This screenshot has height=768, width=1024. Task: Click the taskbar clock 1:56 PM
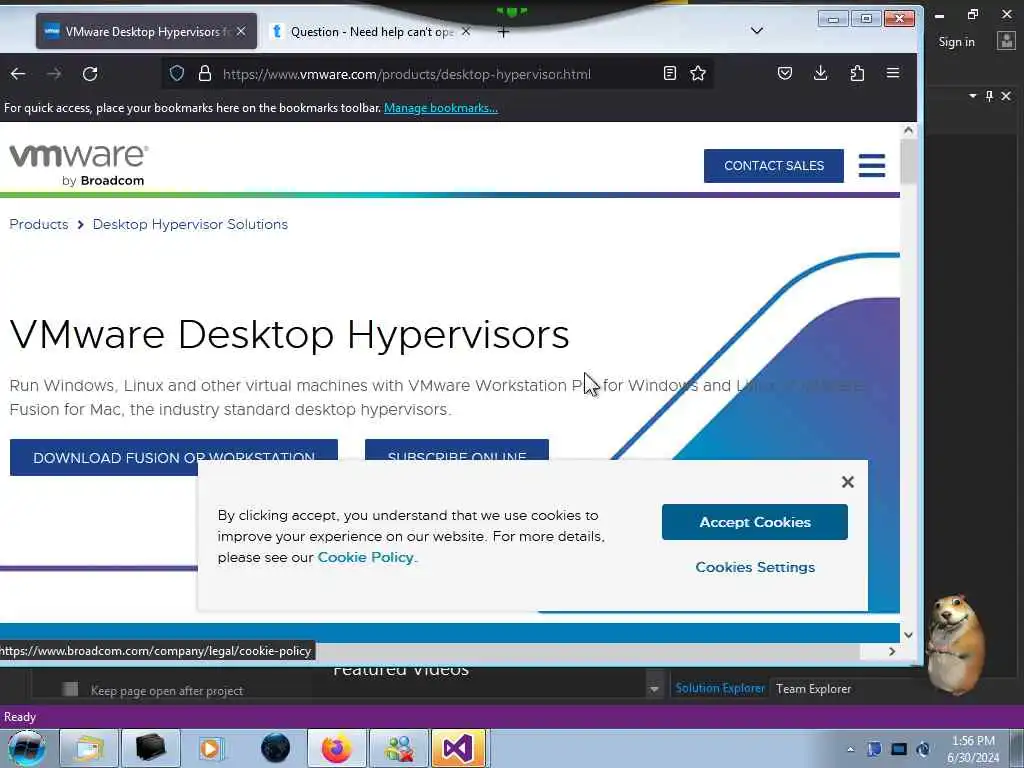pos(973,741)
